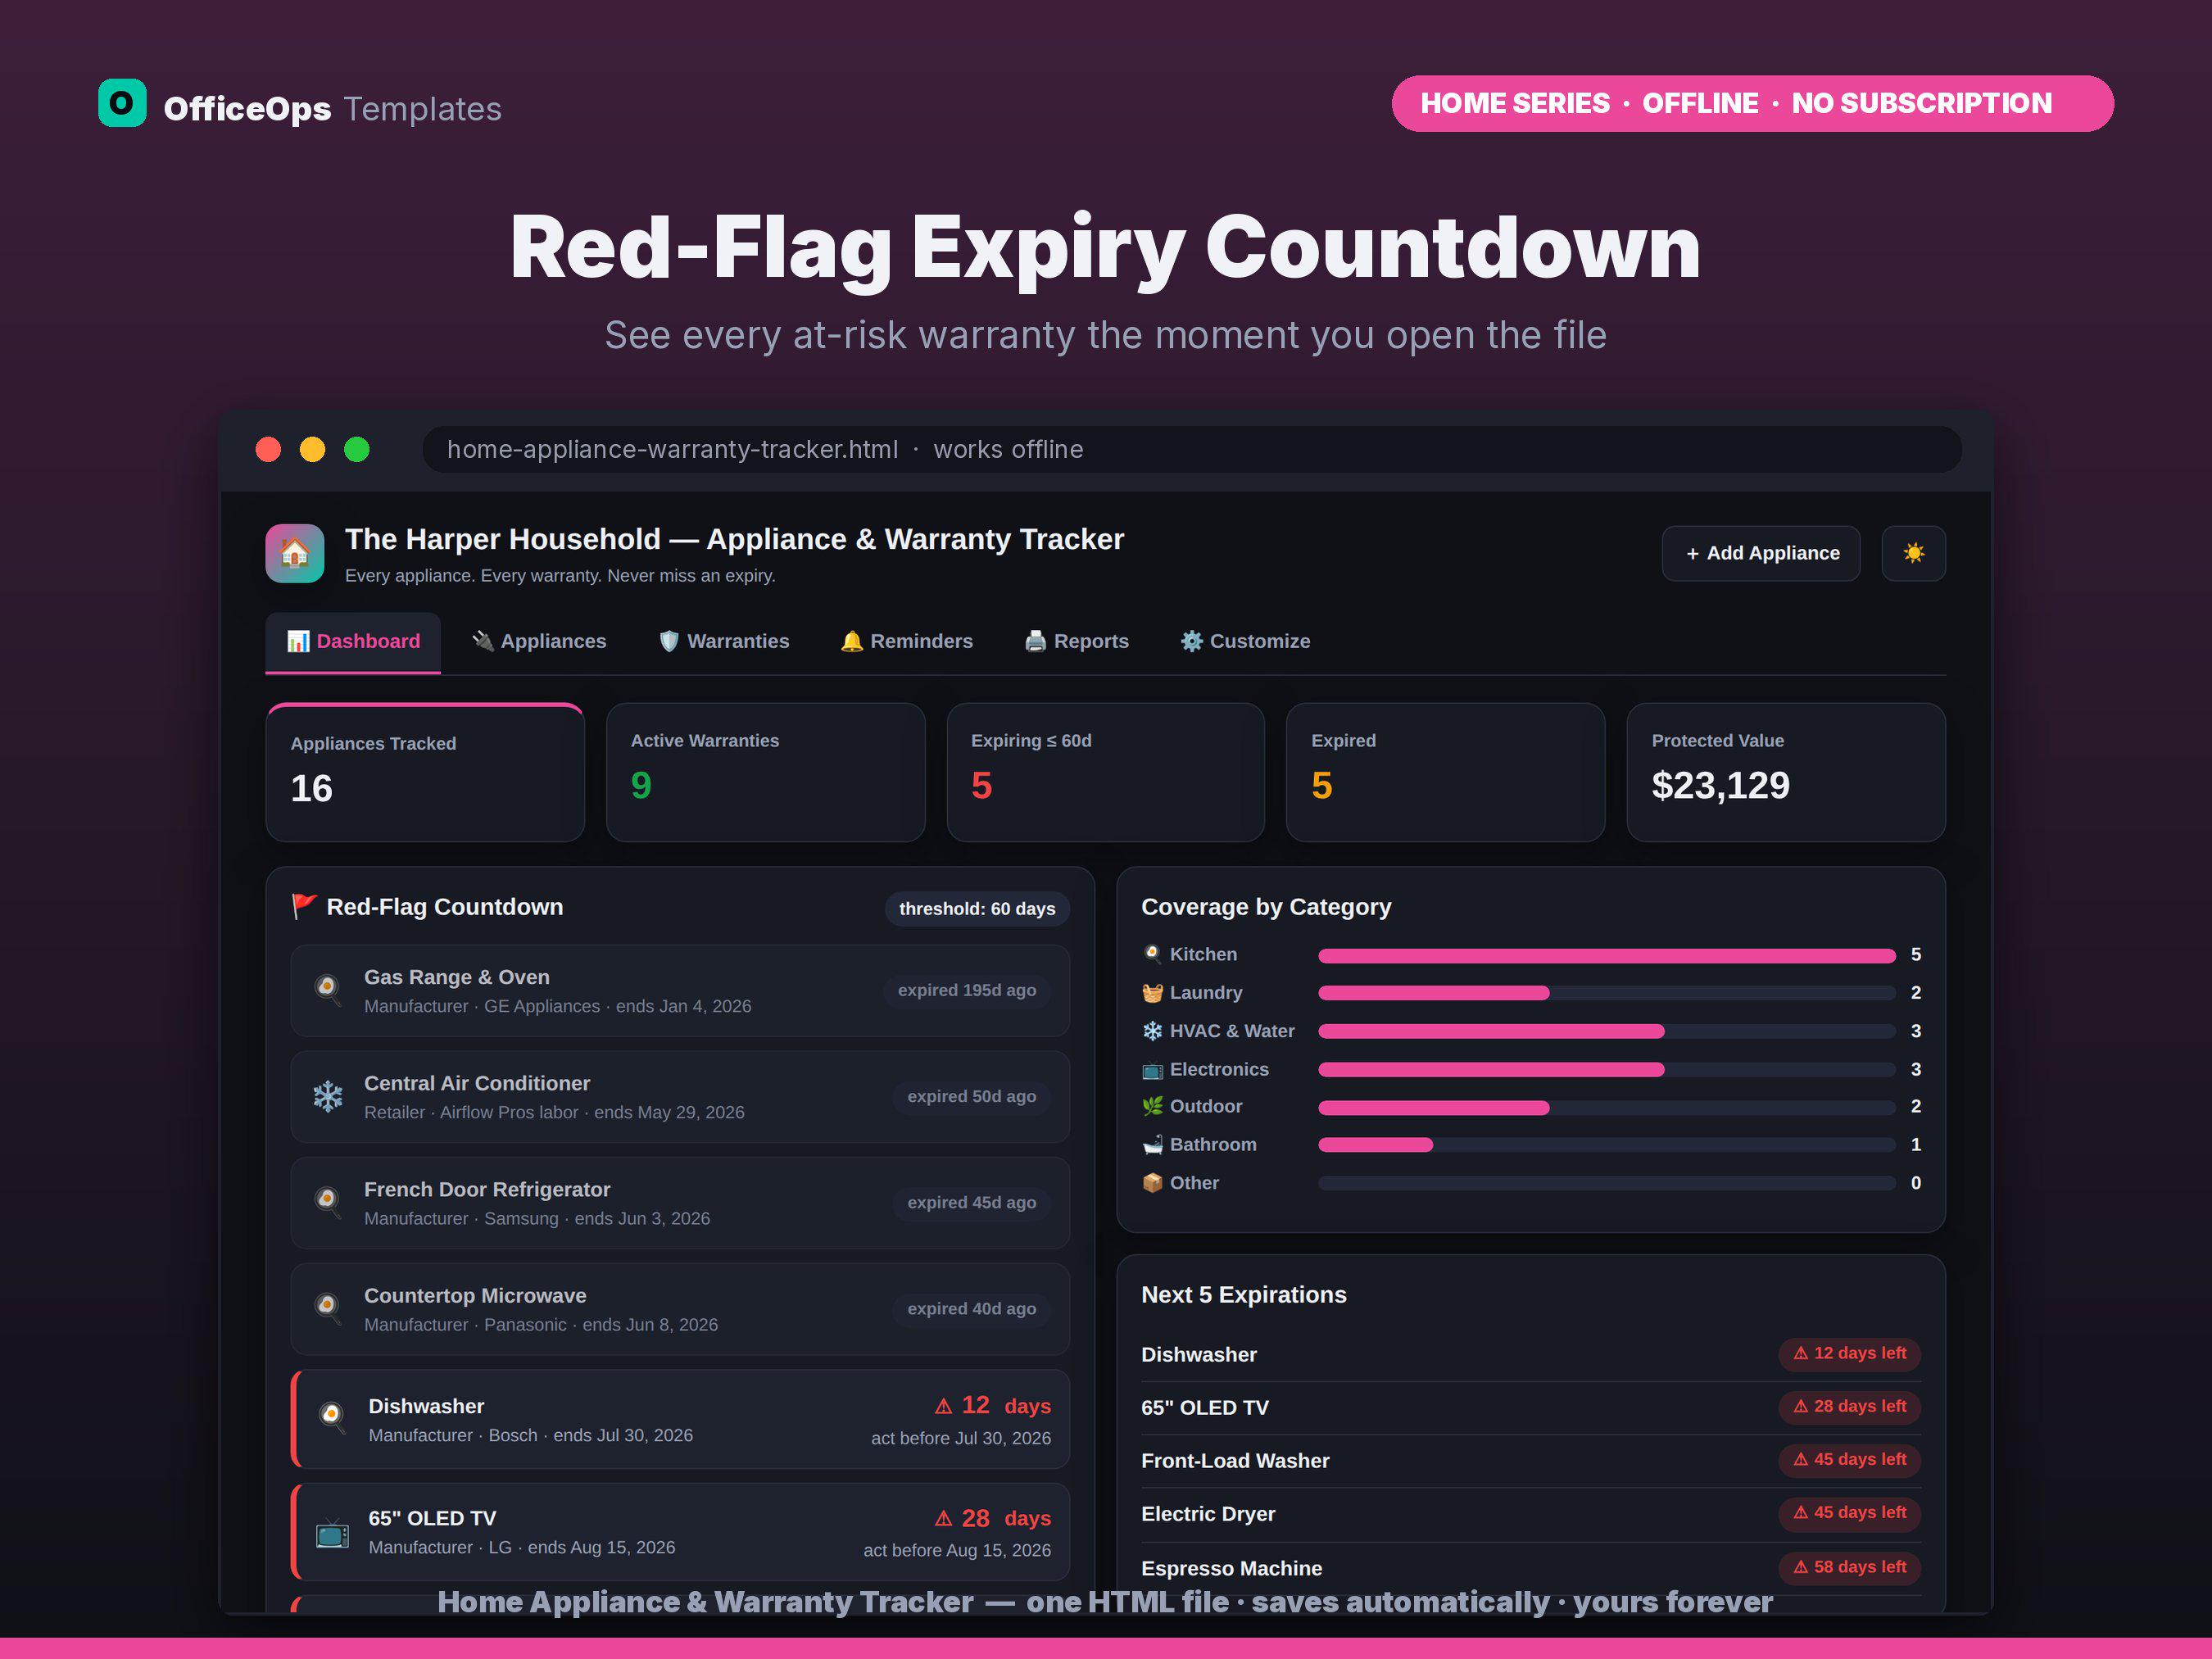Click the Electronics TV category icon
The image size is (2212, 1659).
click(1152, 1069)
